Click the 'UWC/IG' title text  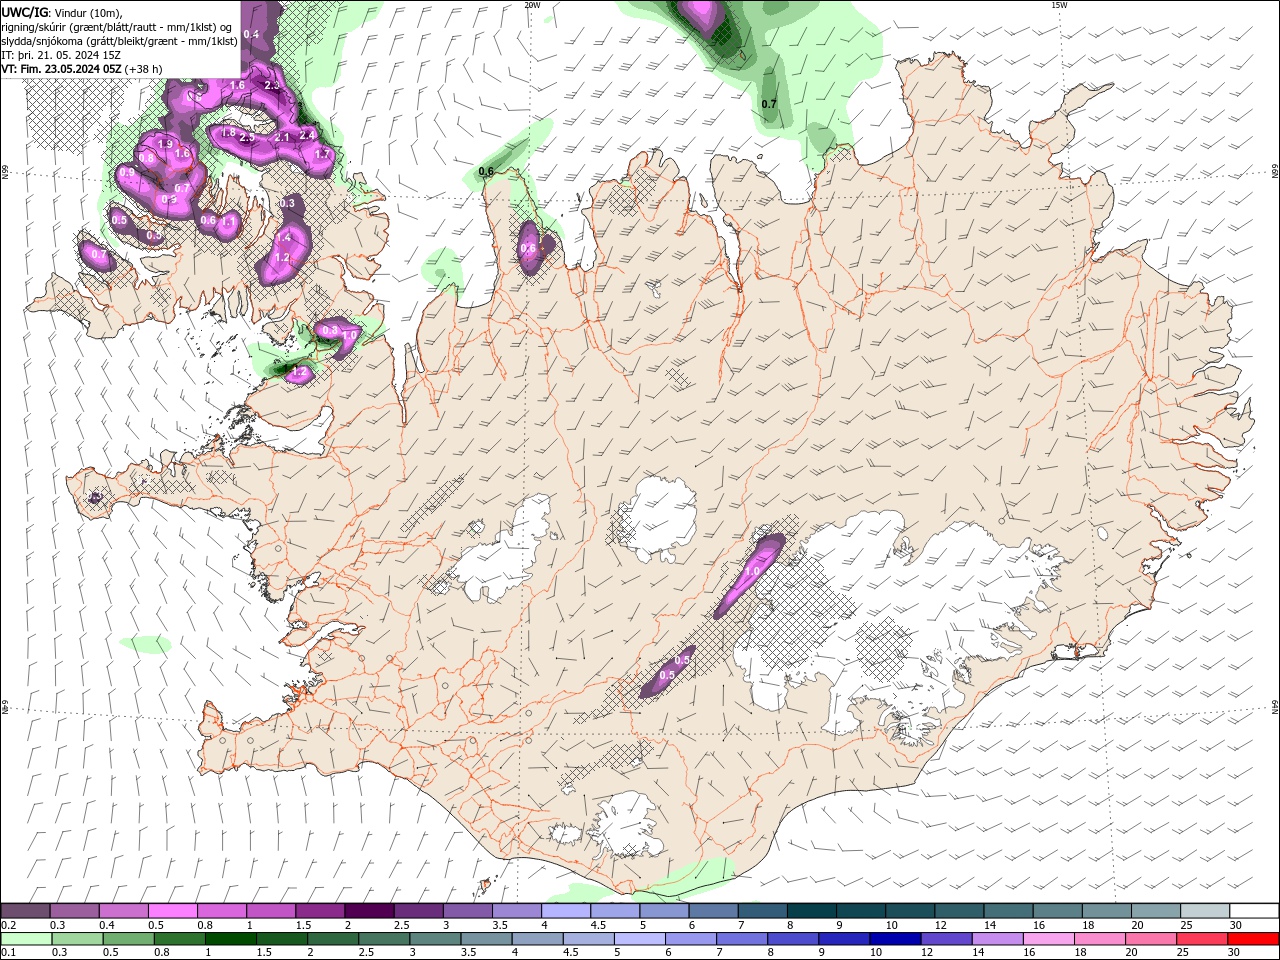(x=25, y=12)
